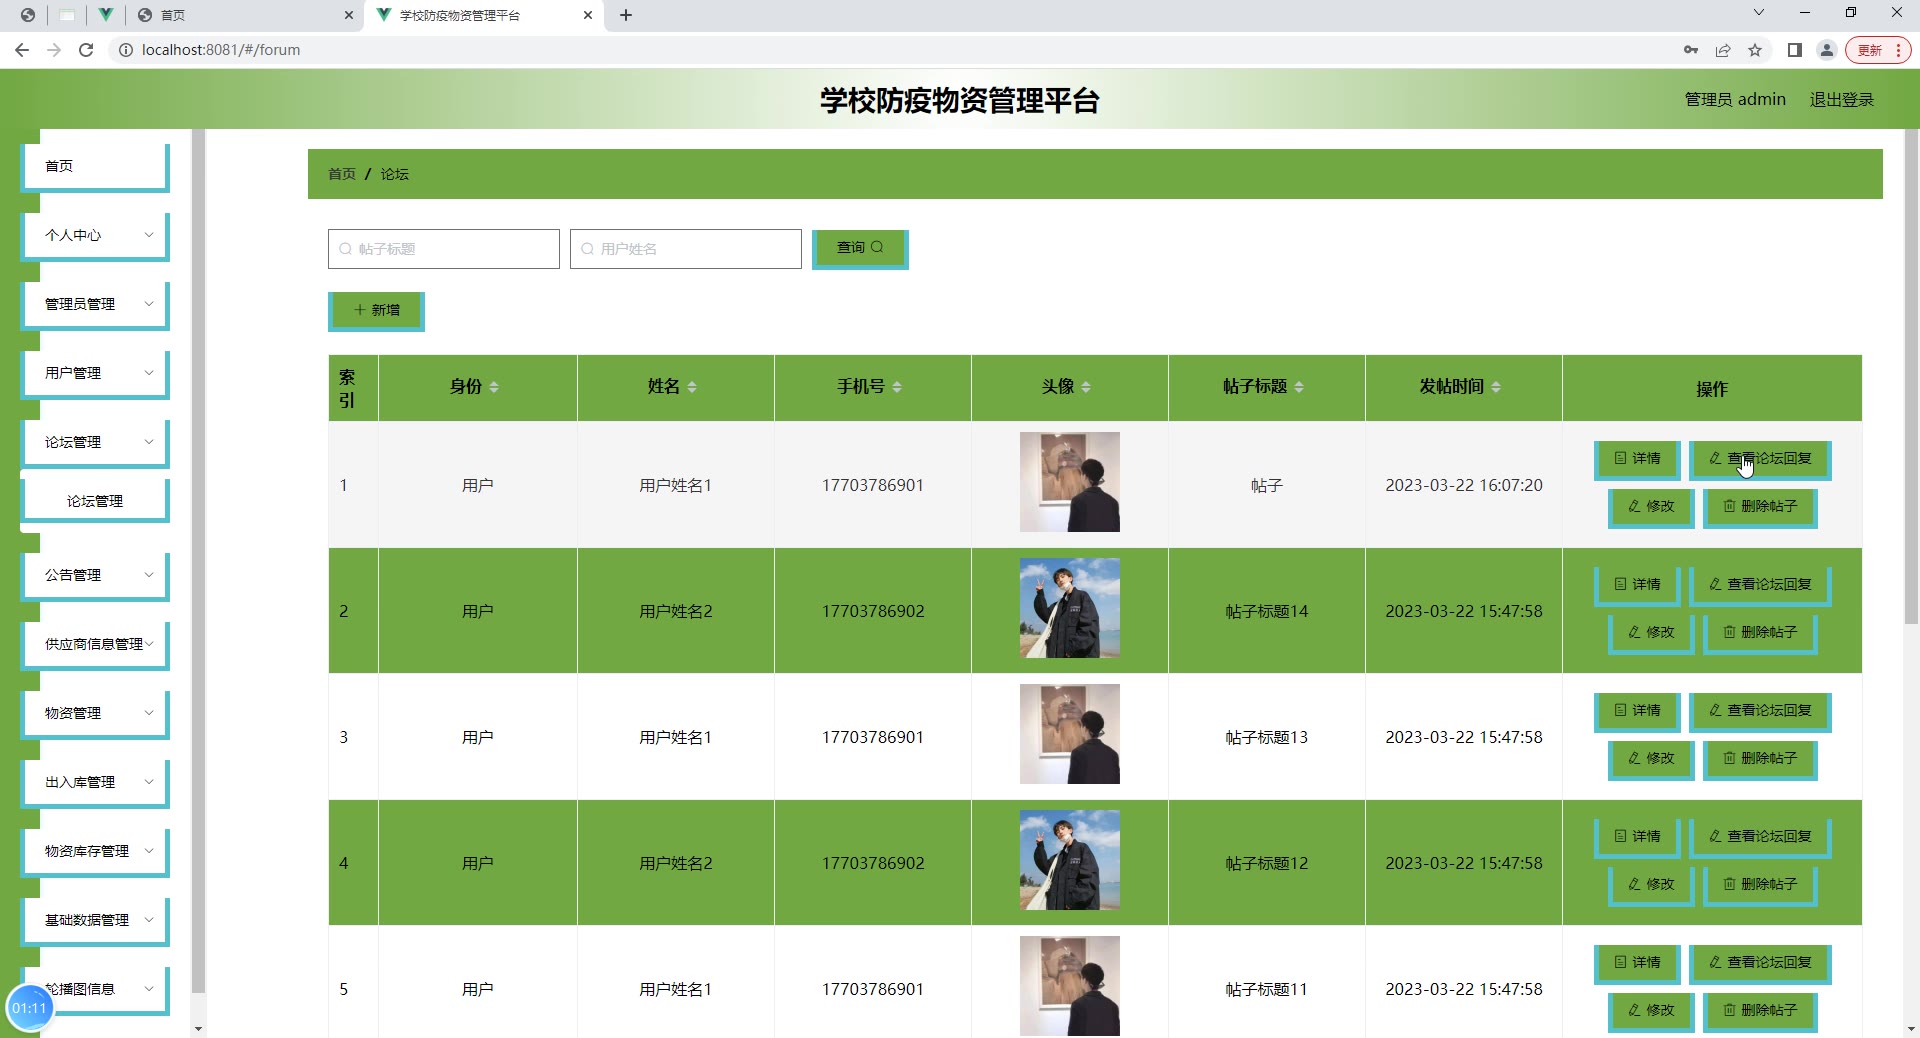Viewport: 1920px width, 1038px height.
Task: Select the 论坛管理 submenu item
Action: point(95,502)
